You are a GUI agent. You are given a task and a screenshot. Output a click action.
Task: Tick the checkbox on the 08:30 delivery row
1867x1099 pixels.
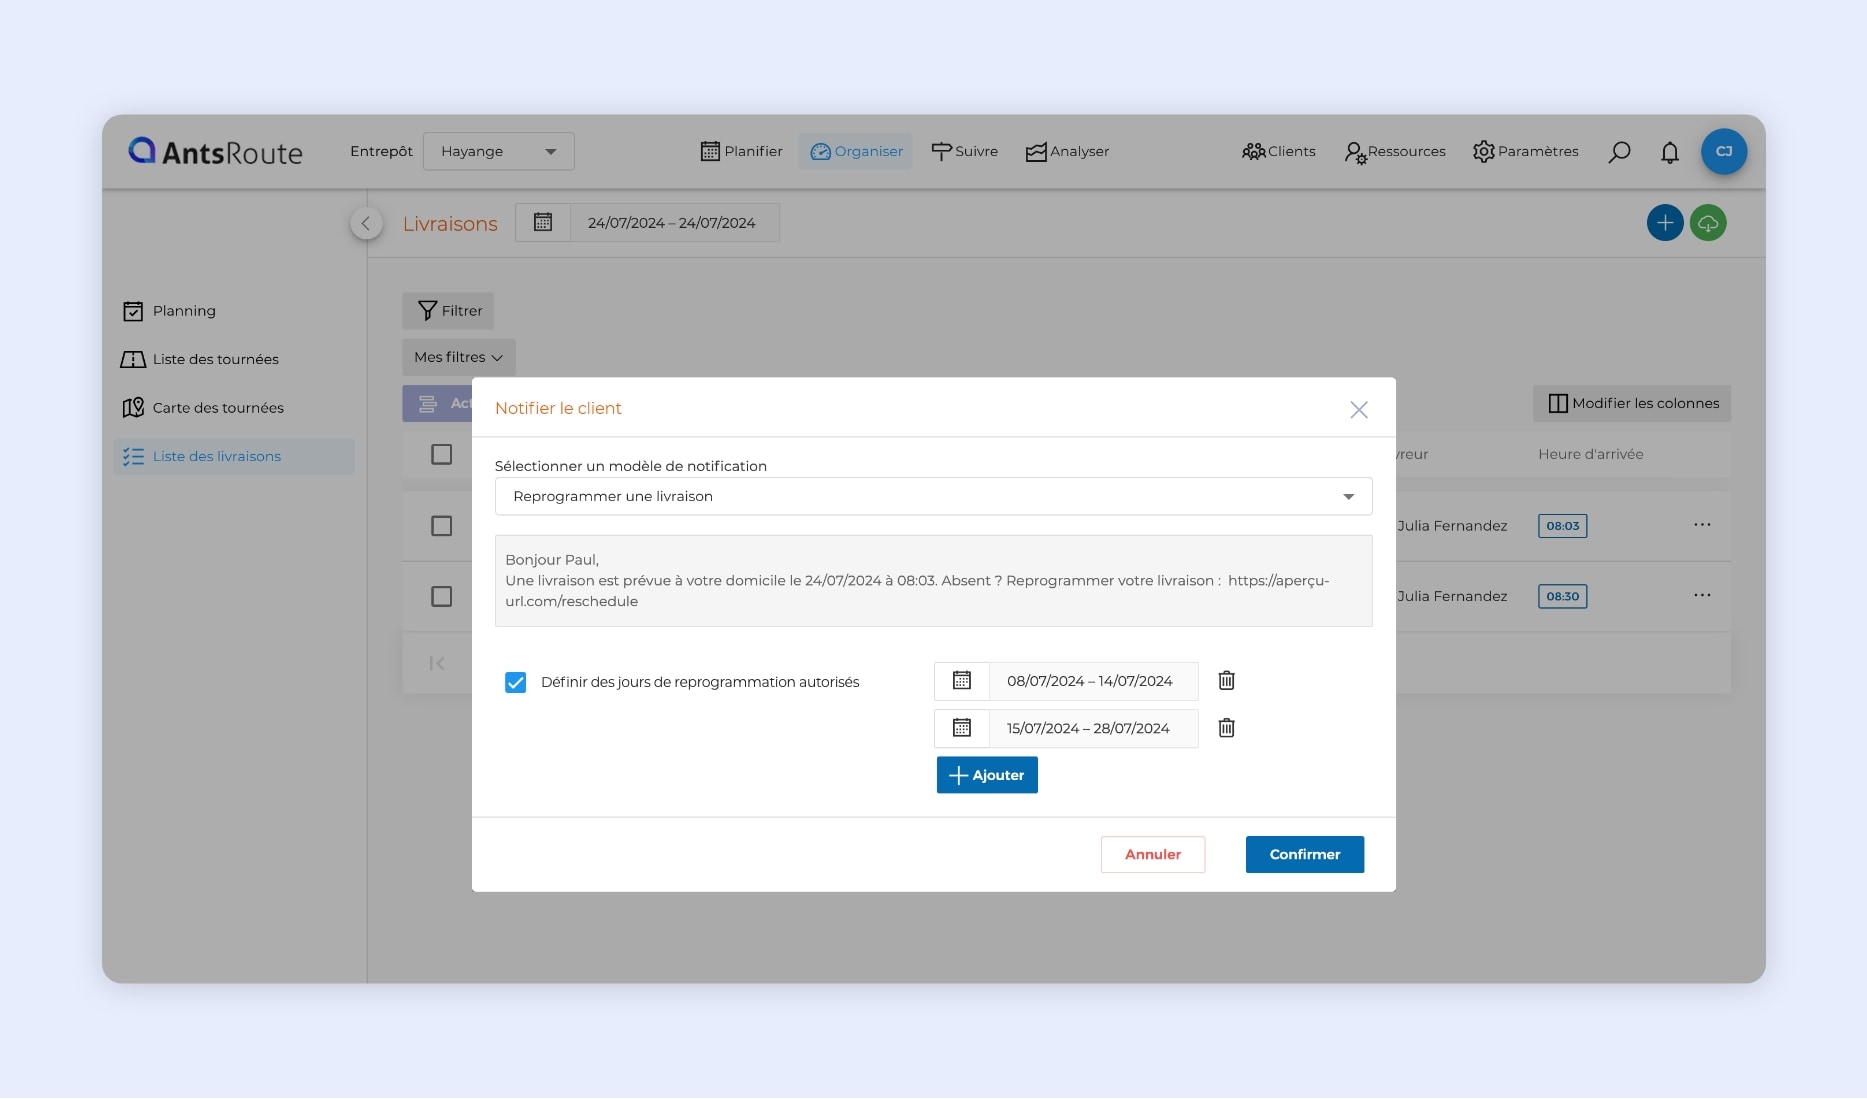tap(441, 597)
